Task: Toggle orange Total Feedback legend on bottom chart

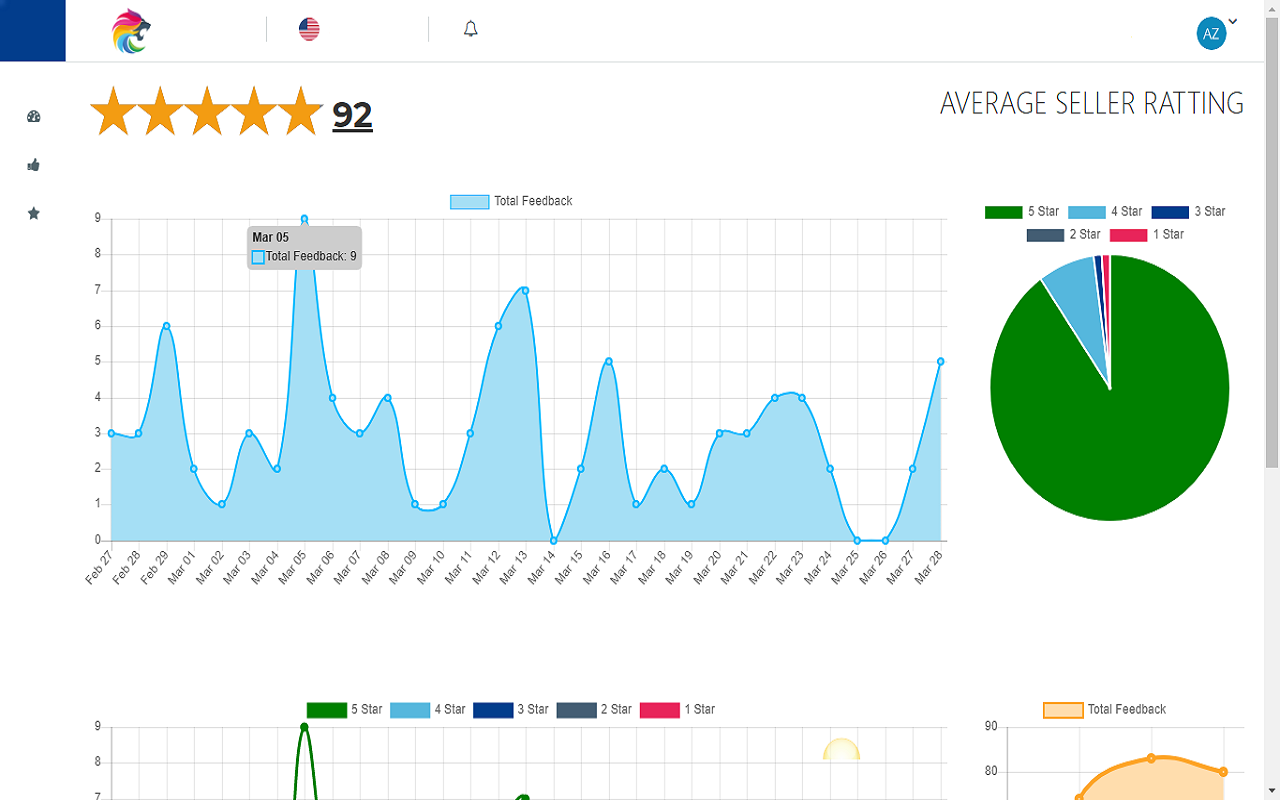Action: (1105, 709)
